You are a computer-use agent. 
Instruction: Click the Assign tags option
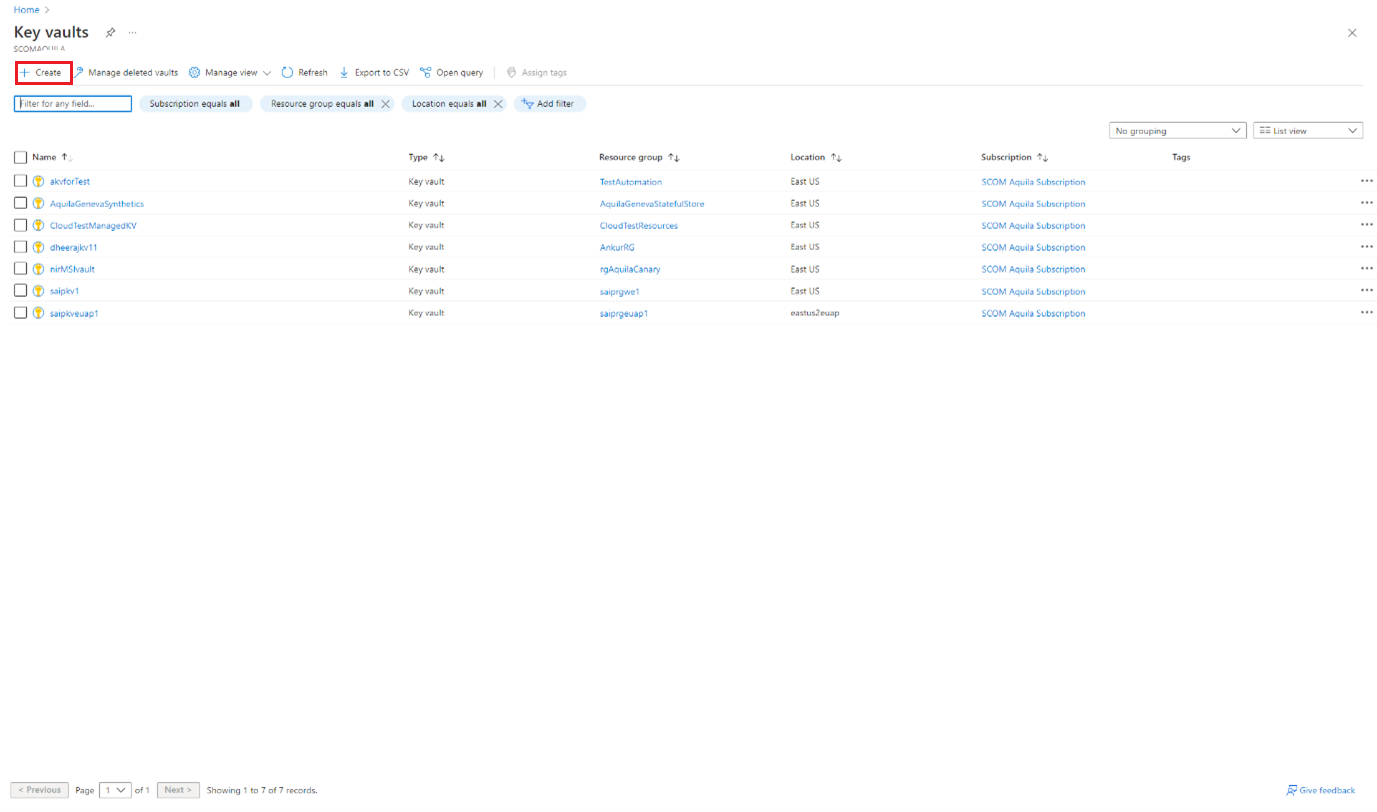pyautogui.click(x=537, y=73)
